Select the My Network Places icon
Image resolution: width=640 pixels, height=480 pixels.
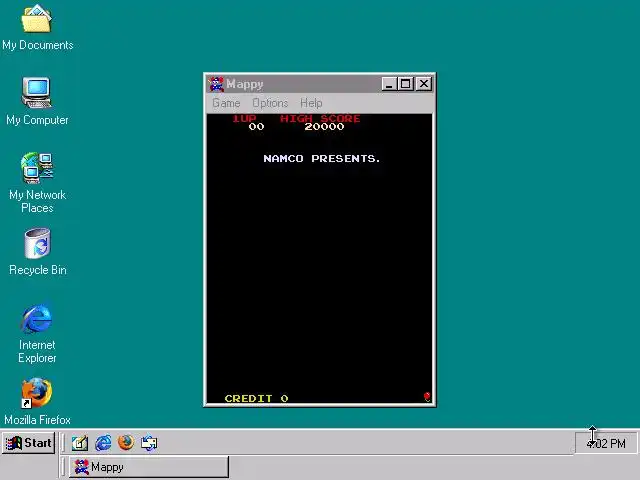pyautogui.click(x=37, y=182)
